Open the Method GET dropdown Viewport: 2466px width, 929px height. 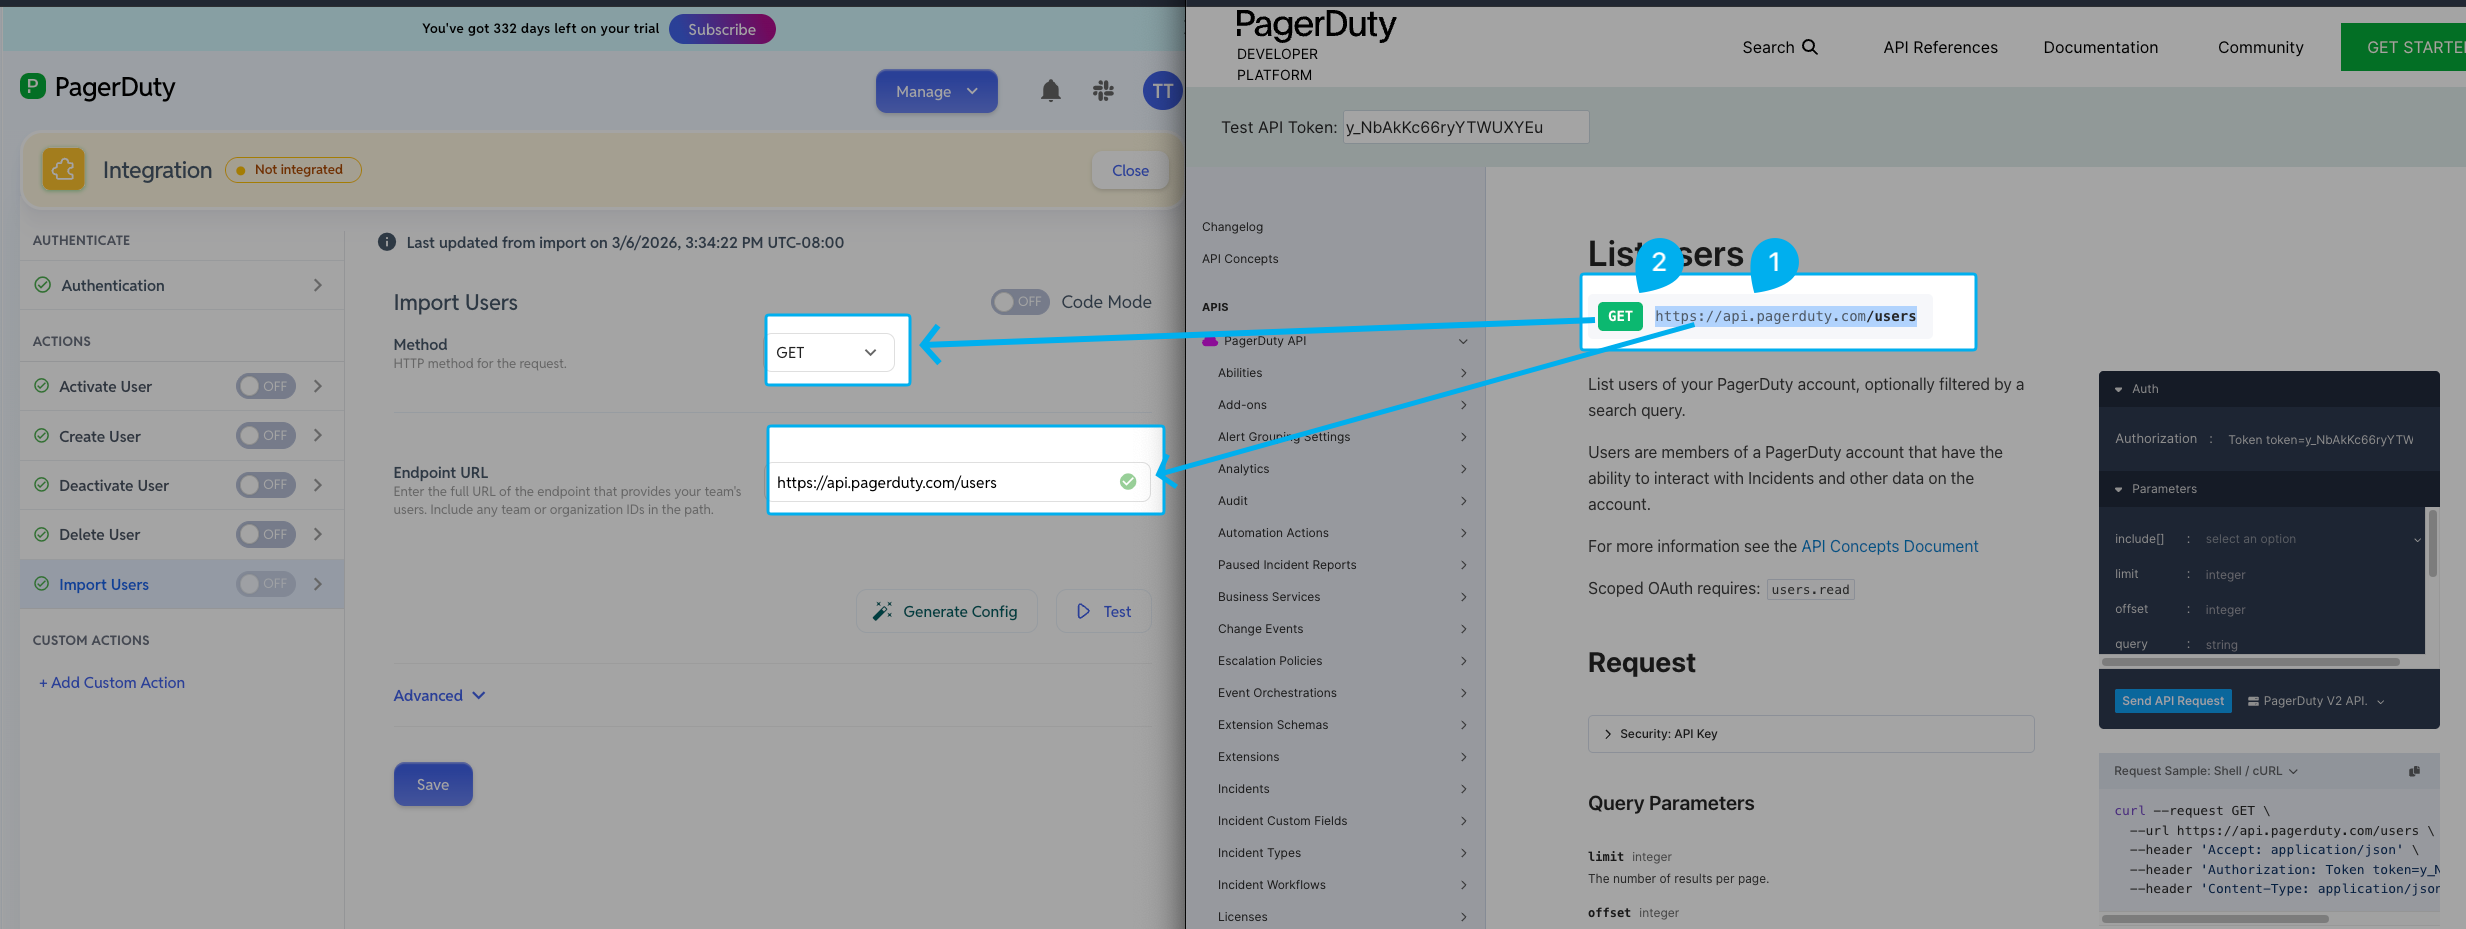(831, 352)
